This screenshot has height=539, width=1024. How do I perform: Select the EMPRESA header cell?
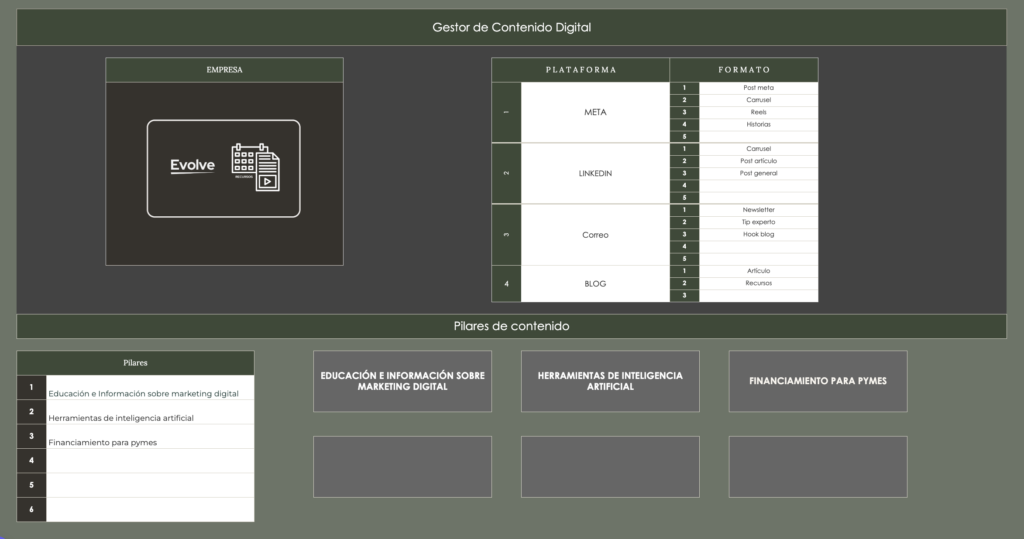pos(224,70)
